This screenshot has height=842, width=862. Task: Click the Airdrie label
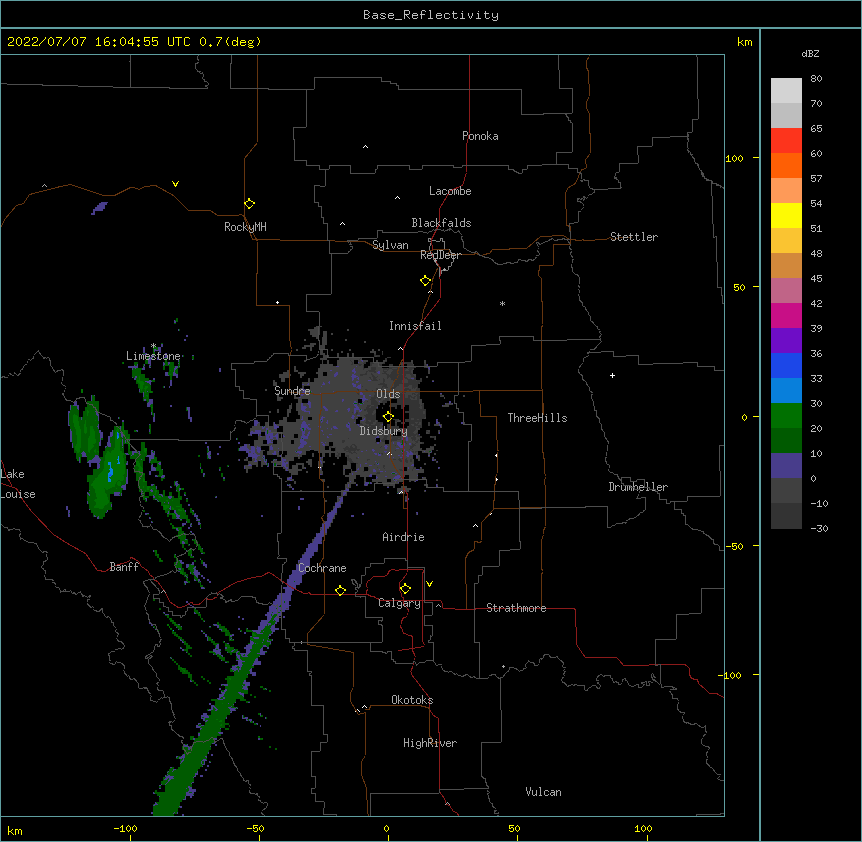click(x=404, y=537)
